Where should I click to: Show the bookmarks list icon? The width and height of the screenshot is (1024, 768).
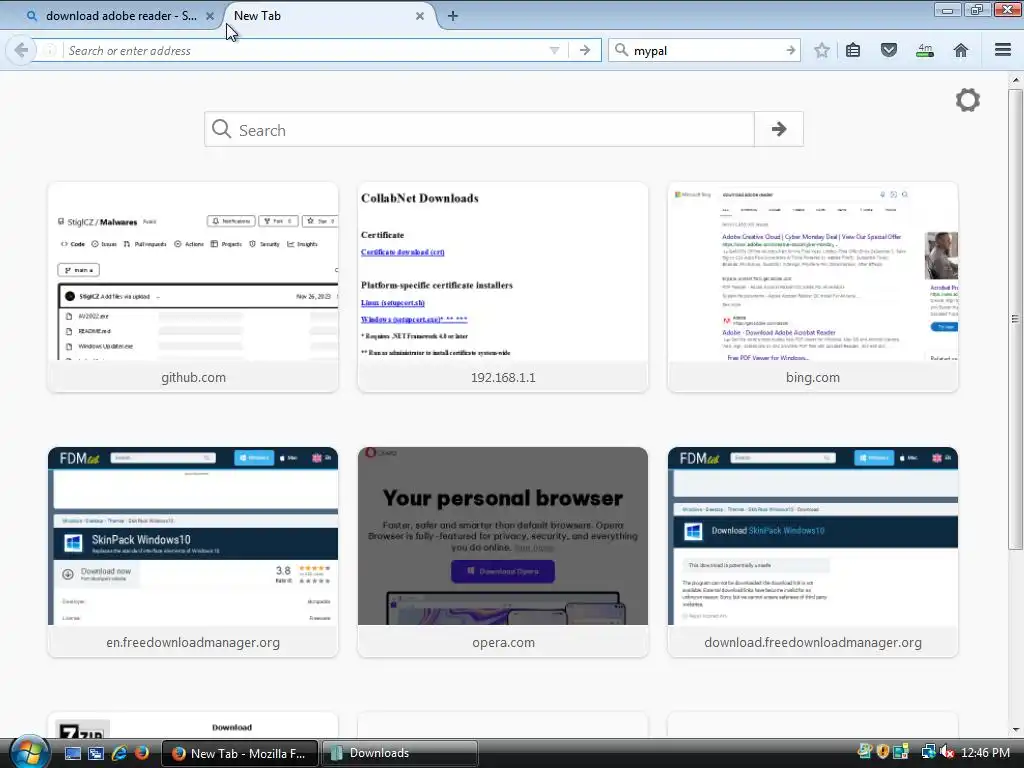[853, 50]
